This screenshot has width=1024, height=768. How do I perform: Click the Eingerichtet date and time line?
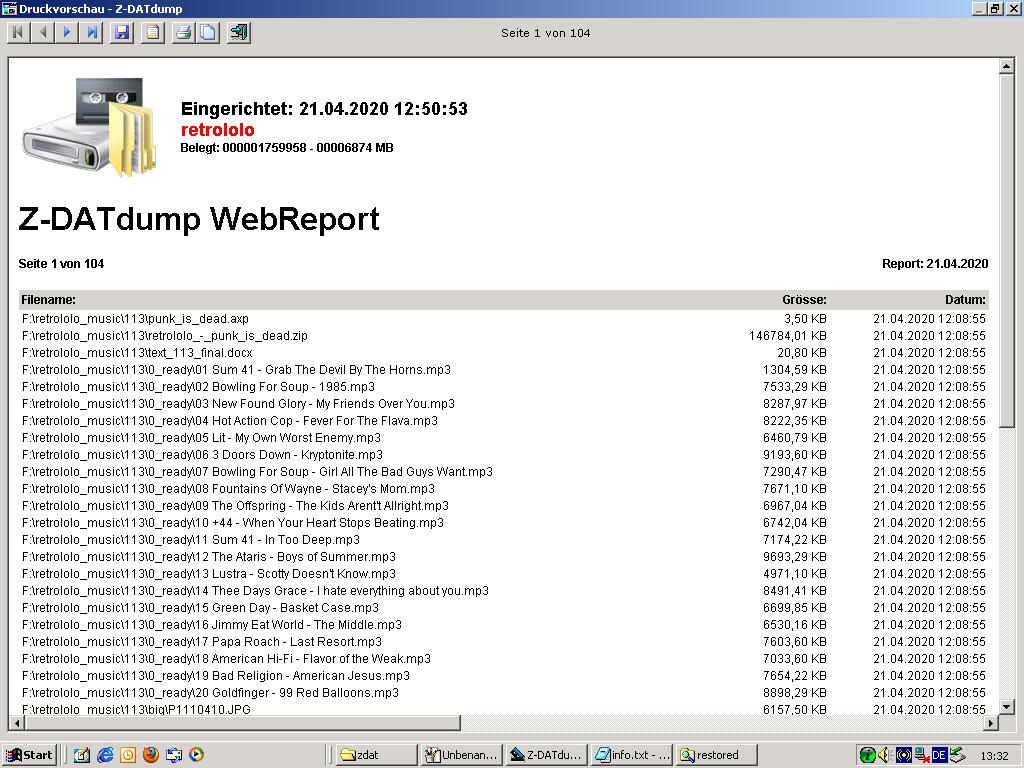pos(324,108)
